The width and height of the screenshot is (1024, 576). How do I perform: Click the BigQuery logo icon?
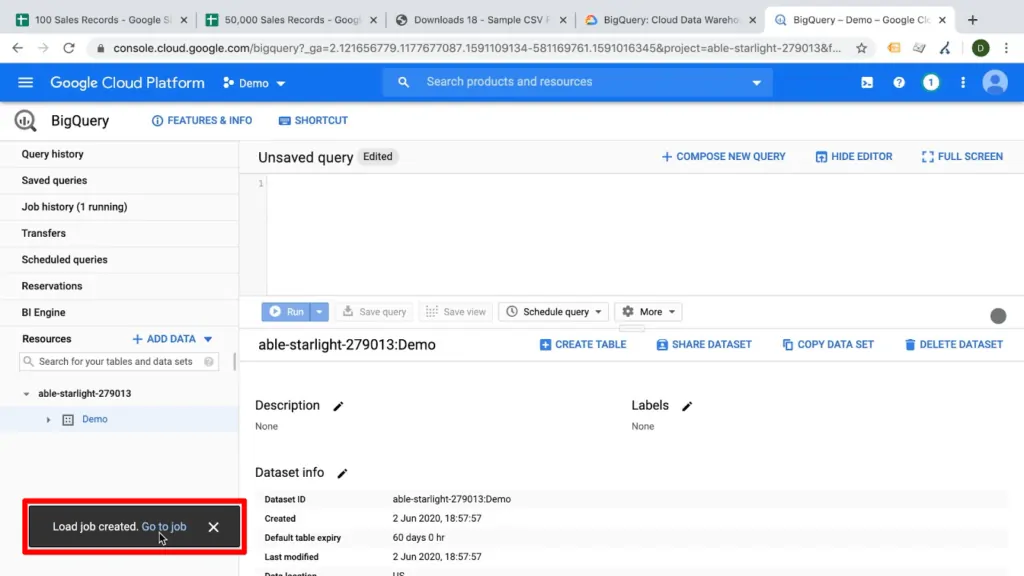pyautogui.click(x=24, y=120)
